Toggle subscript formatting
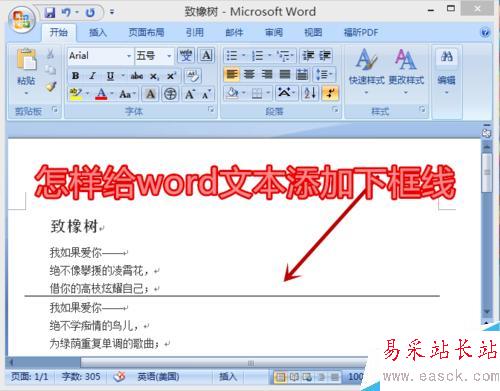Image resolution: width=500 pixels, height=391 pixels. coord(154,76)
